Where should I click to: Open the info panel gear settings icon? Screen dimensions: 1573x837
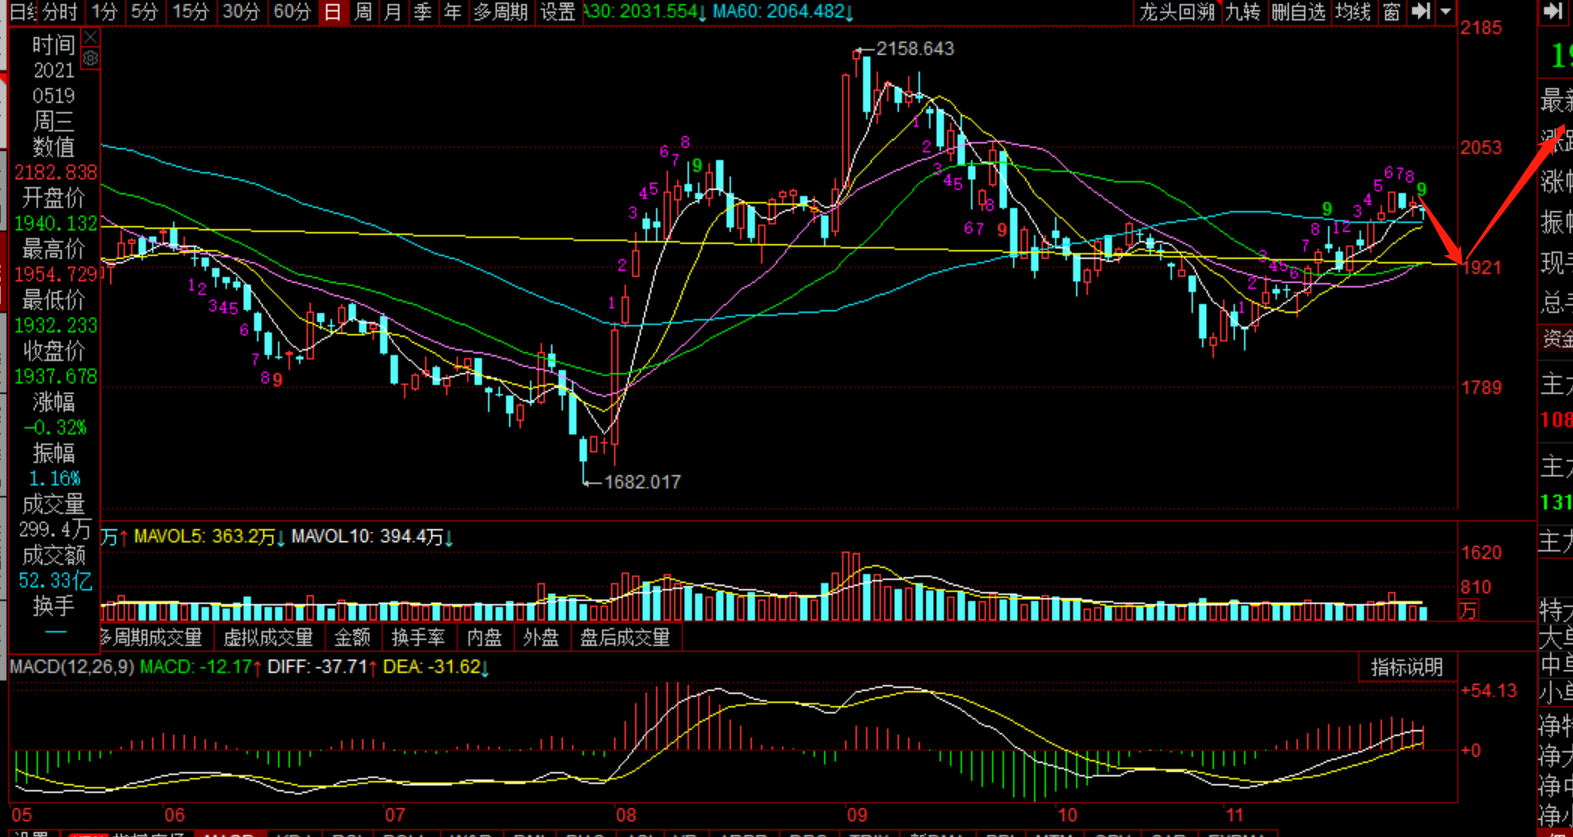pyautogui.click(x=90, y=59)
